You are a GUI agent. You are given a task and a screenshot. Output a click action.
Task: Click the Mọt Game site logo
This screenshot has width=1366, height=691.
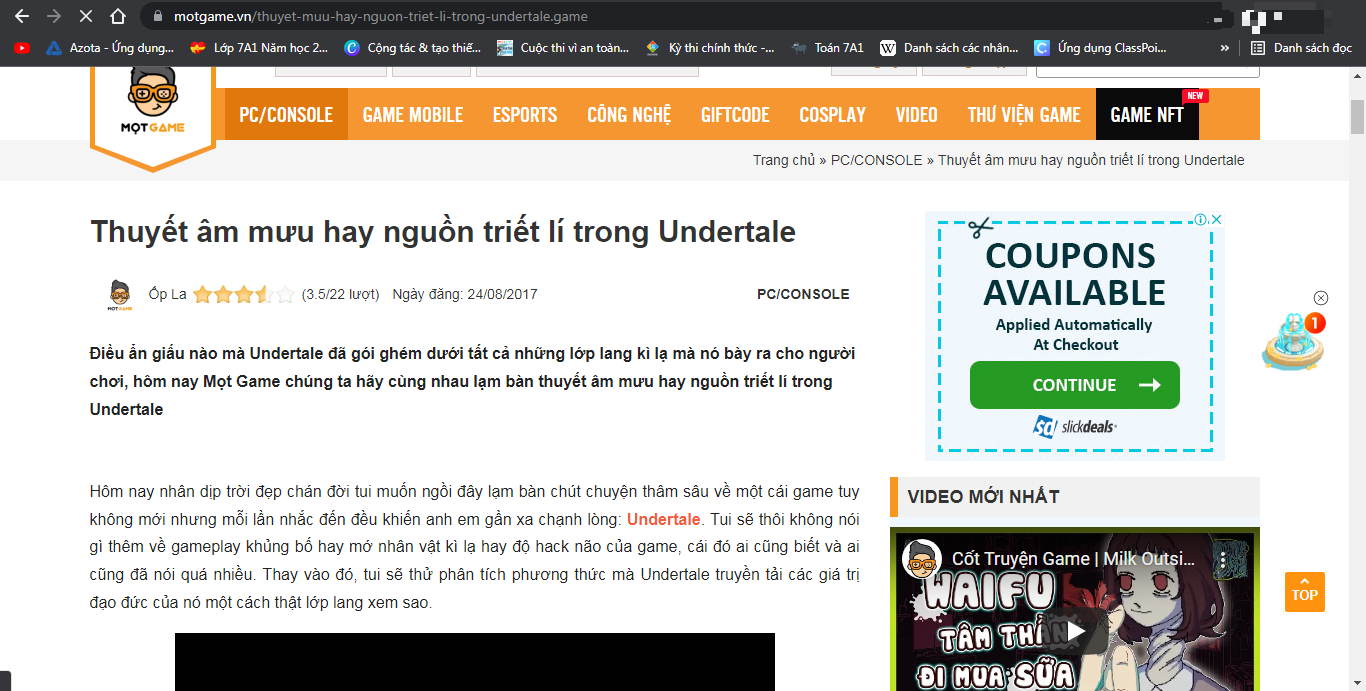click(x=153, y=105)
